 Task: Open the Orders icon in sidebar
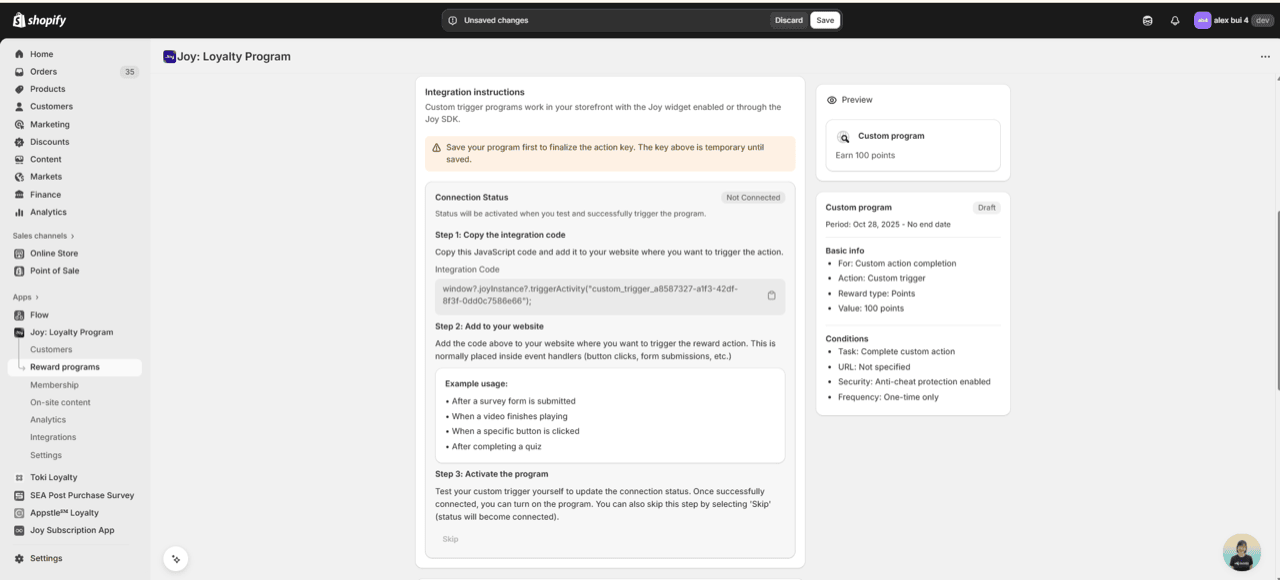pyautogui.click(x=19, y=72)
